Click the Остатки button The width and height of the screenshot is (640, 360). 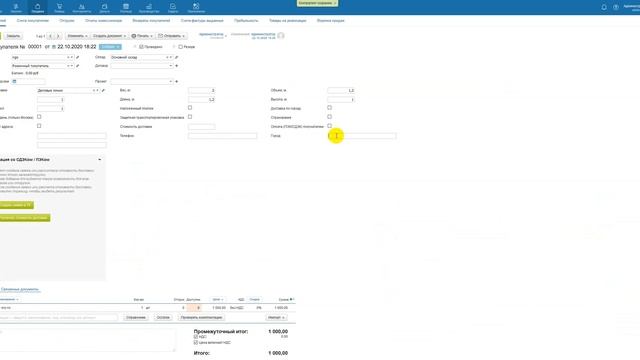(x=163, y=318)
